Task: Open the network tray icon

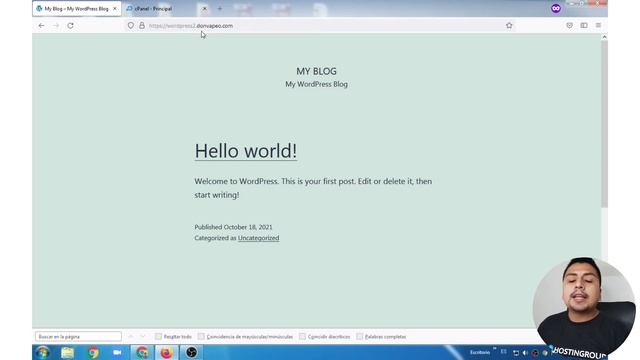Action: pos(516,353)
